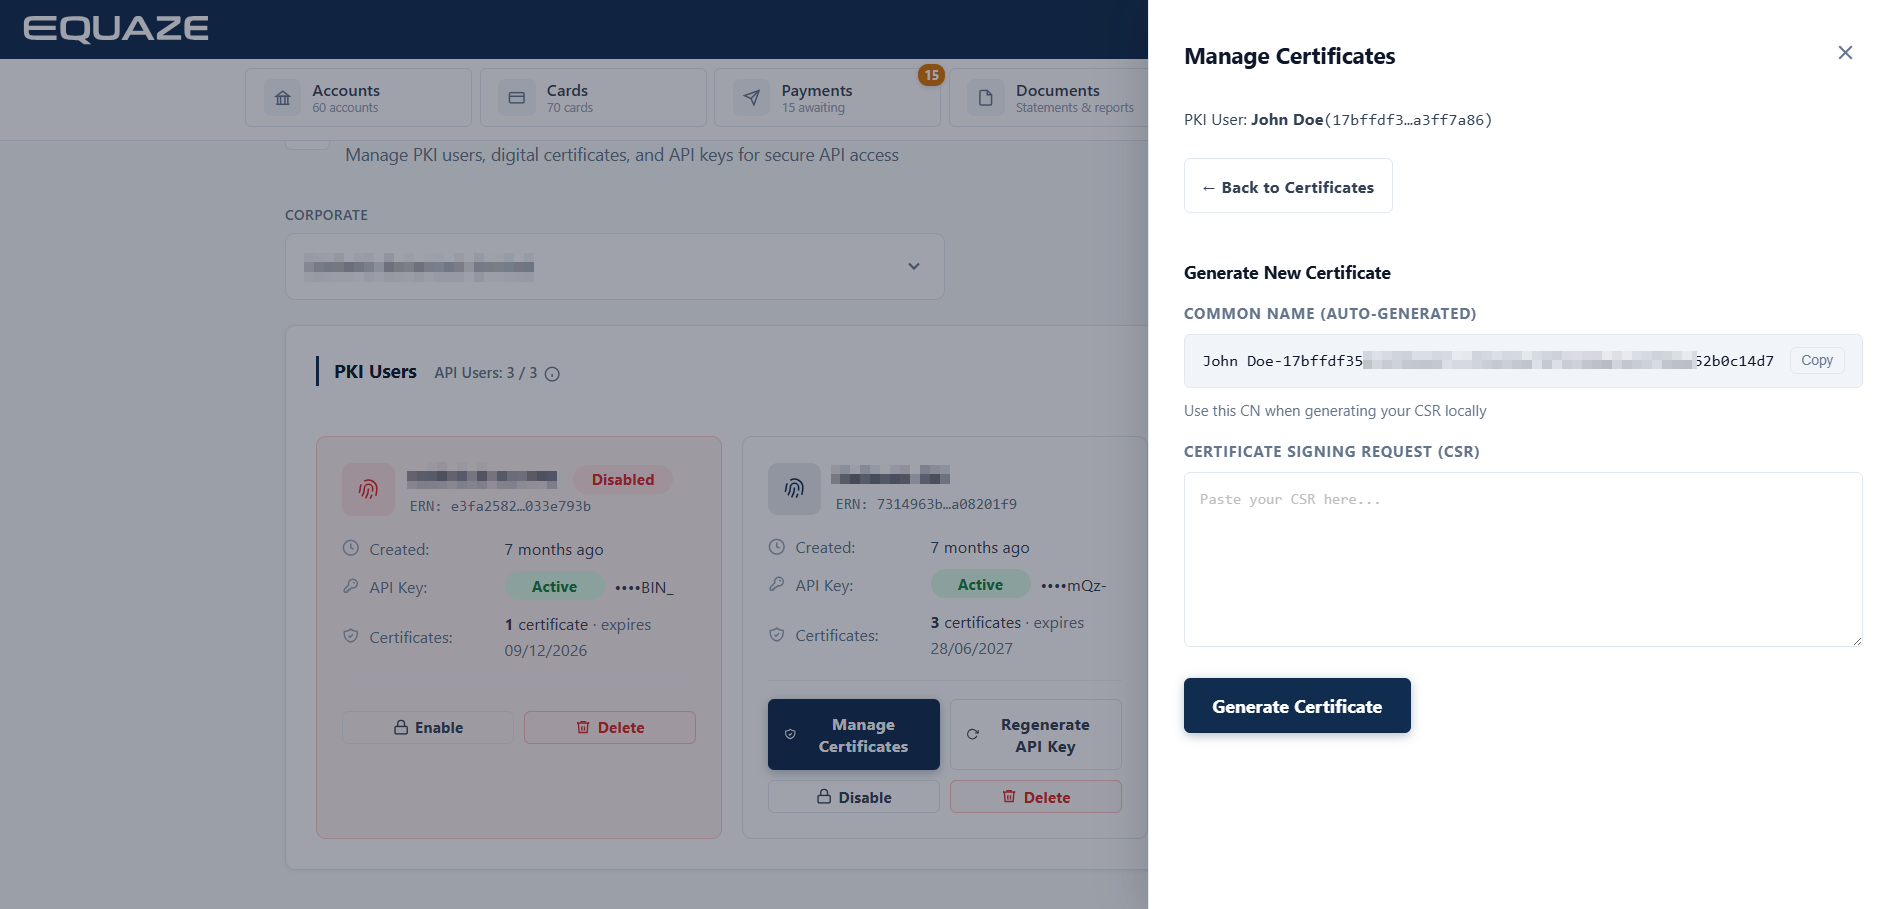Open the Documents tab
The image size is (1894, 909).
tap(1050, 98)
